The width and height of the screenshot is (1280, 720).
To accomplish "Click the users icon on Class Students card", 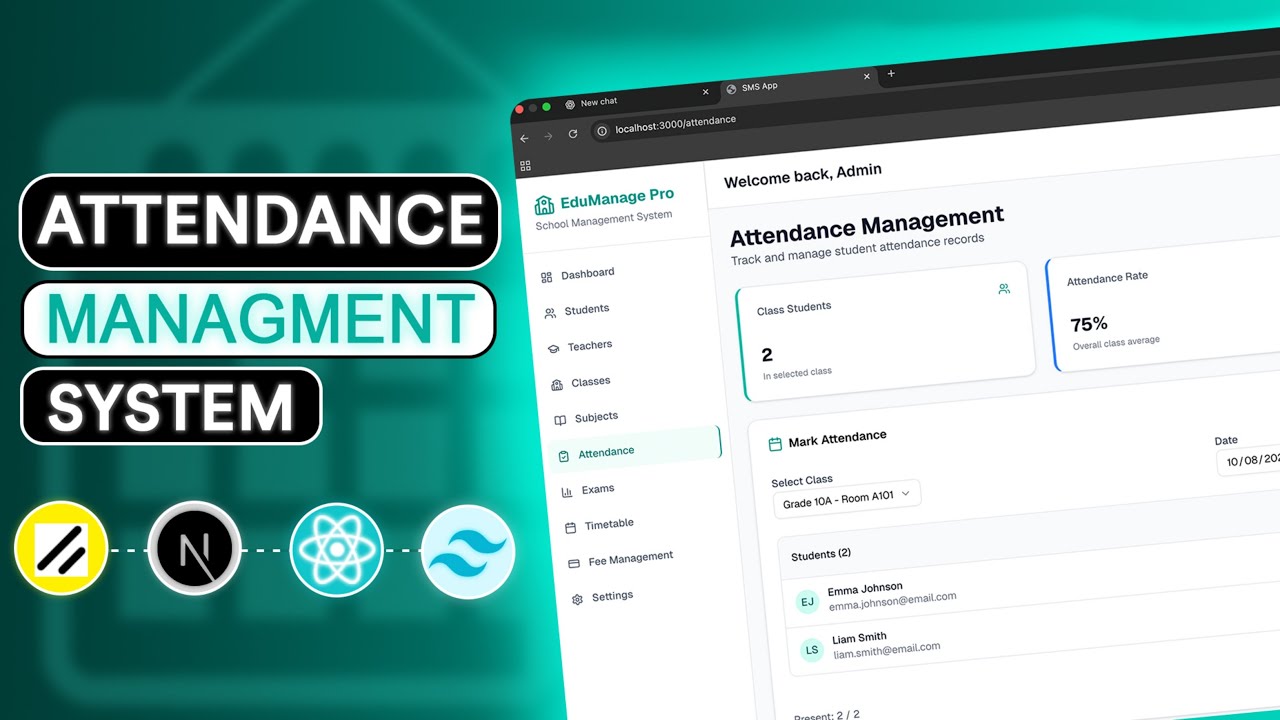I will [x=1004, y=289].
